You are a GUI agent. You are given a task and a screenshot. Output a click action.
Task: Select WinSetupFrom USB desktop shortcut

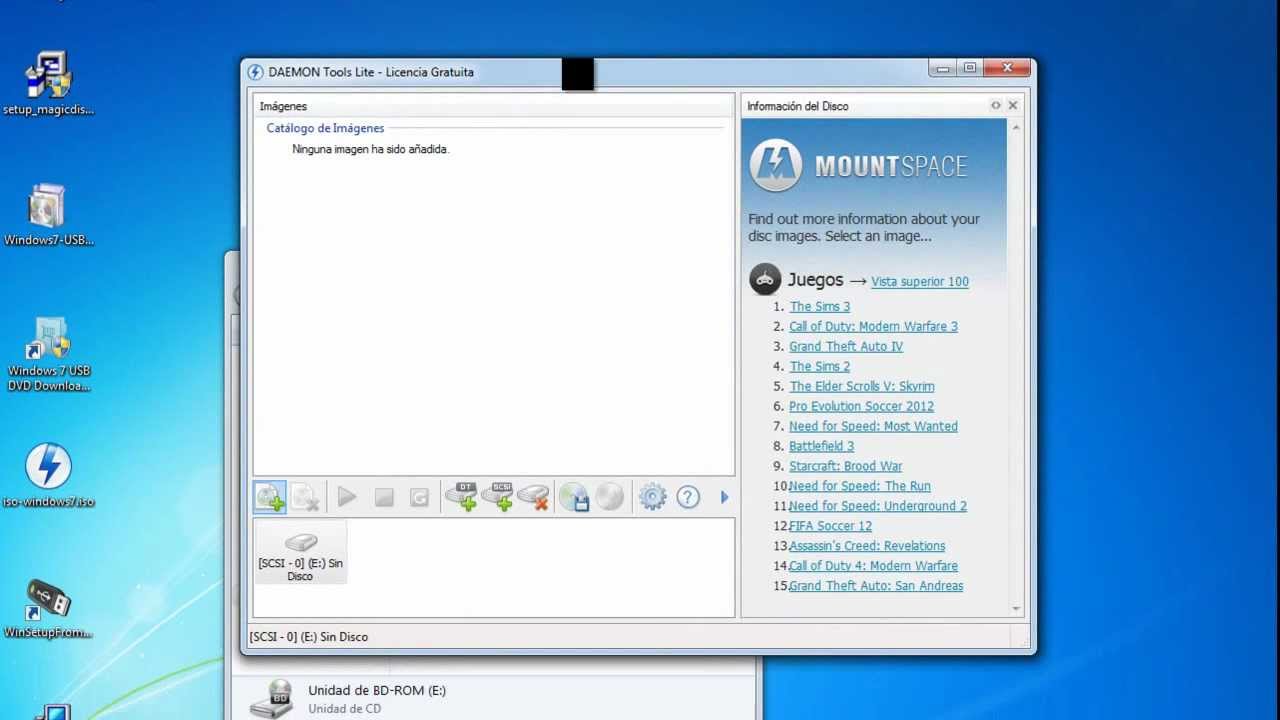click(48, 607)
